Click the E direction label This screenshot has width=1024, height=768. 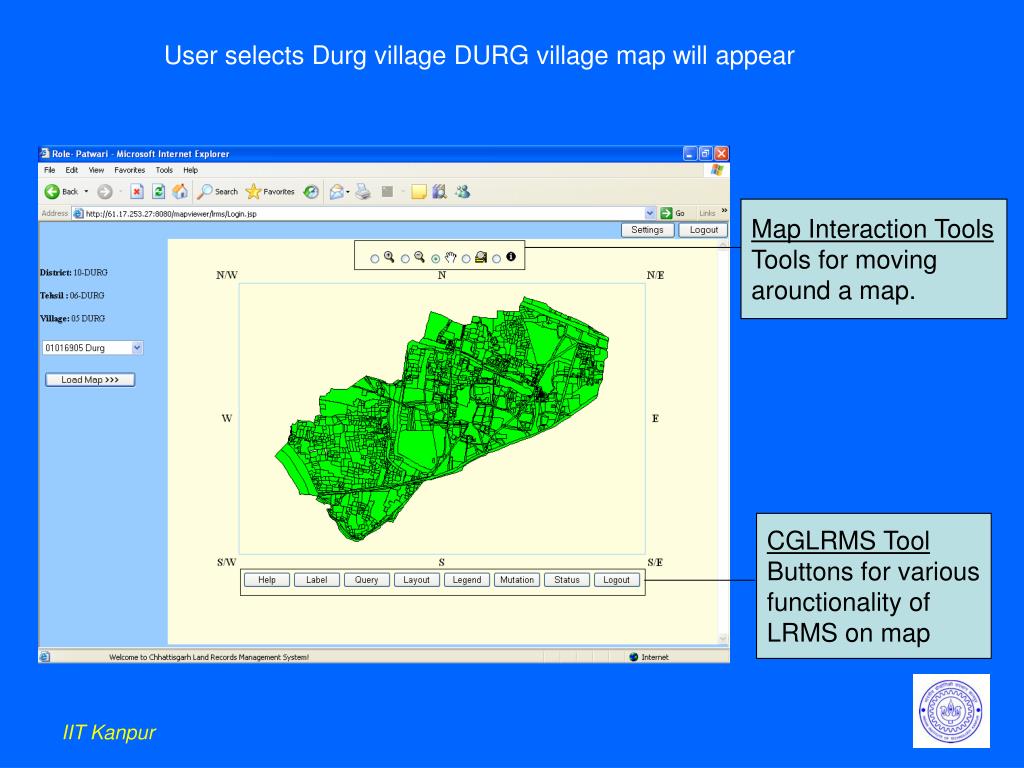point(655,419)
